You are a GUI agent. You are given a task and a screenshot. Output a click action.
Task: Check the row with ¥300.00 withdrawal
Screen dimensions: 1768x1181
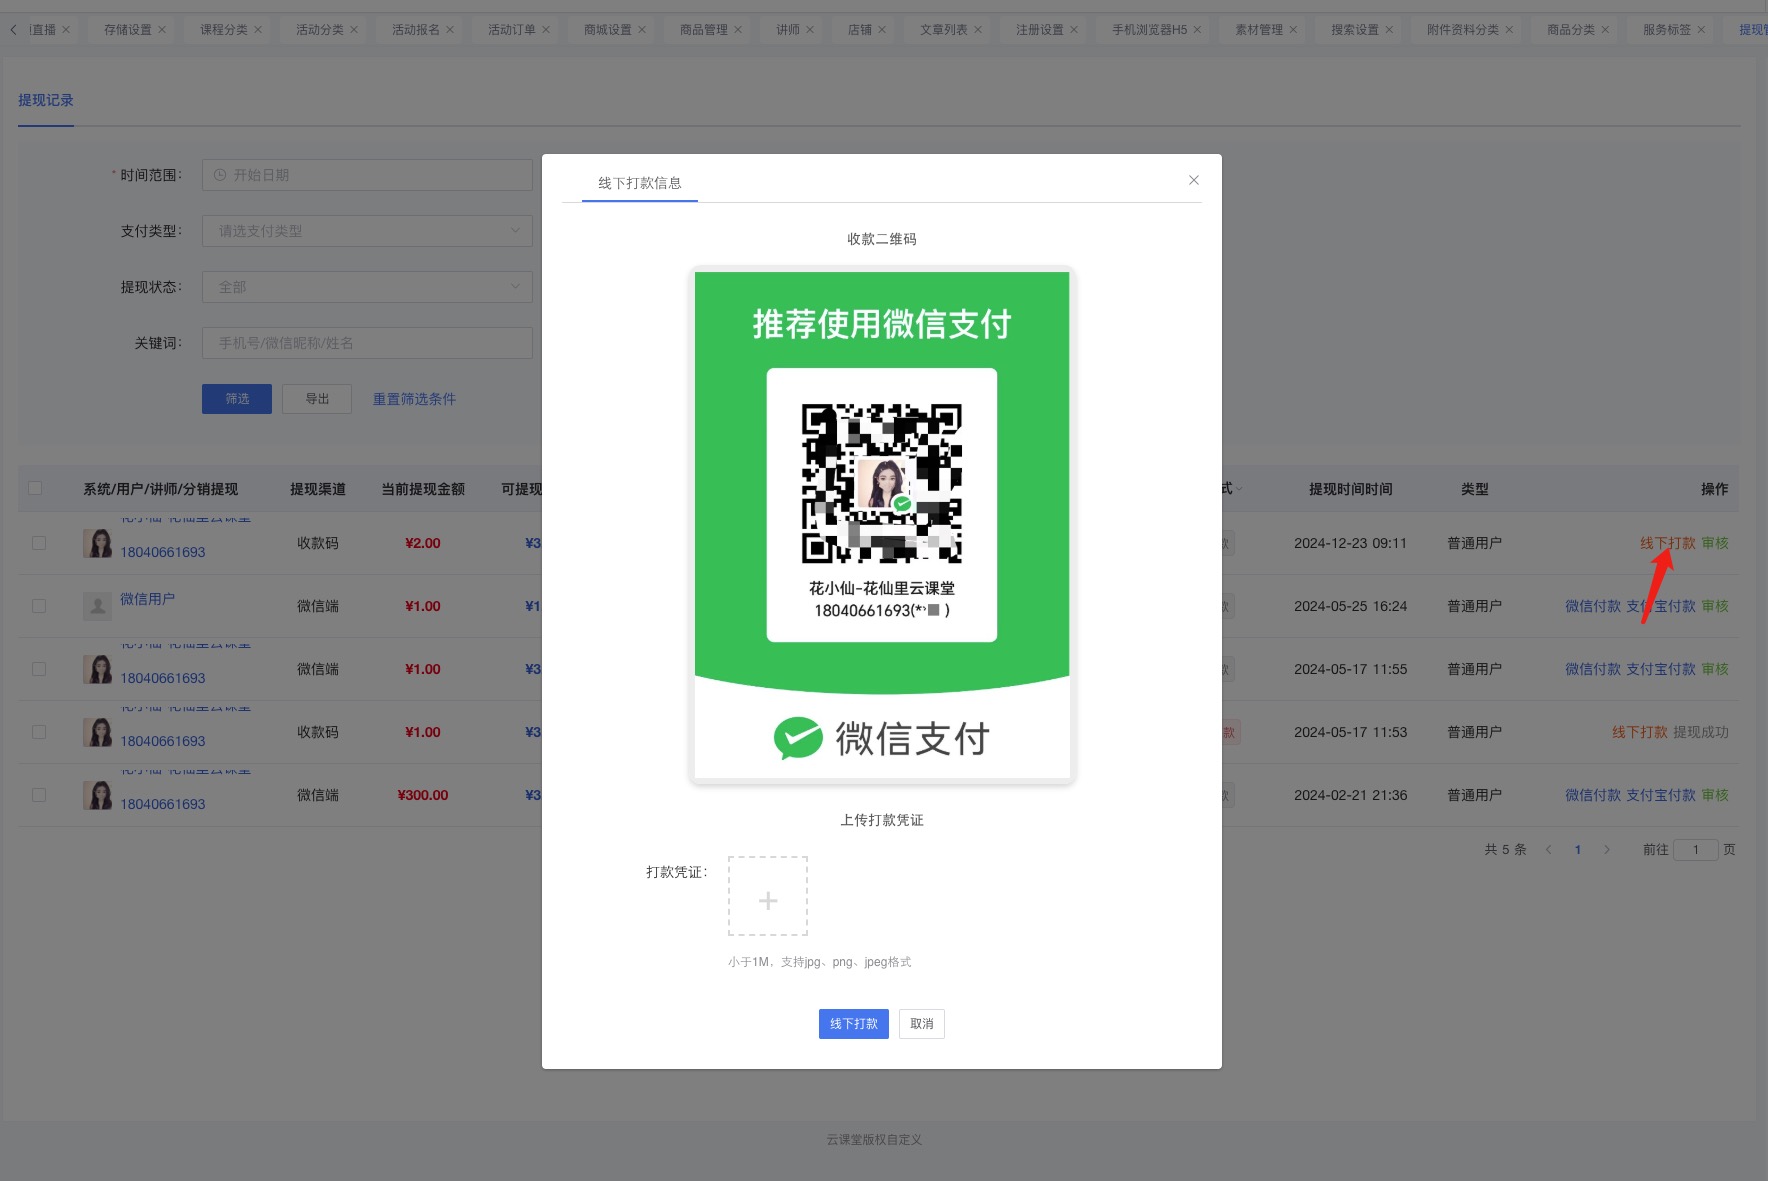[x=39, y=795]
